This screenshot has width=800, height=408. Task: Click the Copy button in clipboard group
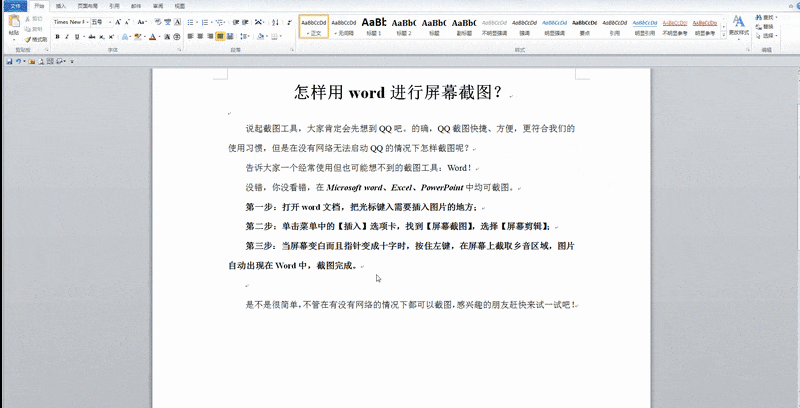(34, 29)
